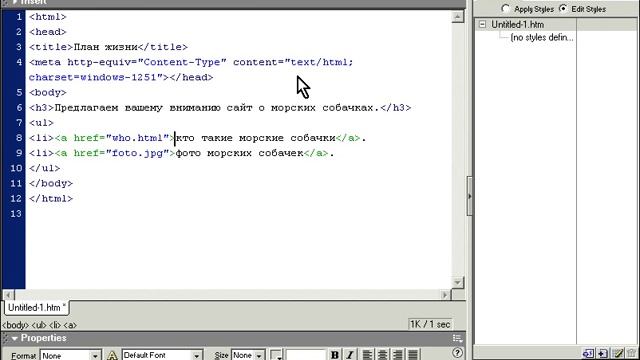Align text right in Properties panel

click(398, 354)
